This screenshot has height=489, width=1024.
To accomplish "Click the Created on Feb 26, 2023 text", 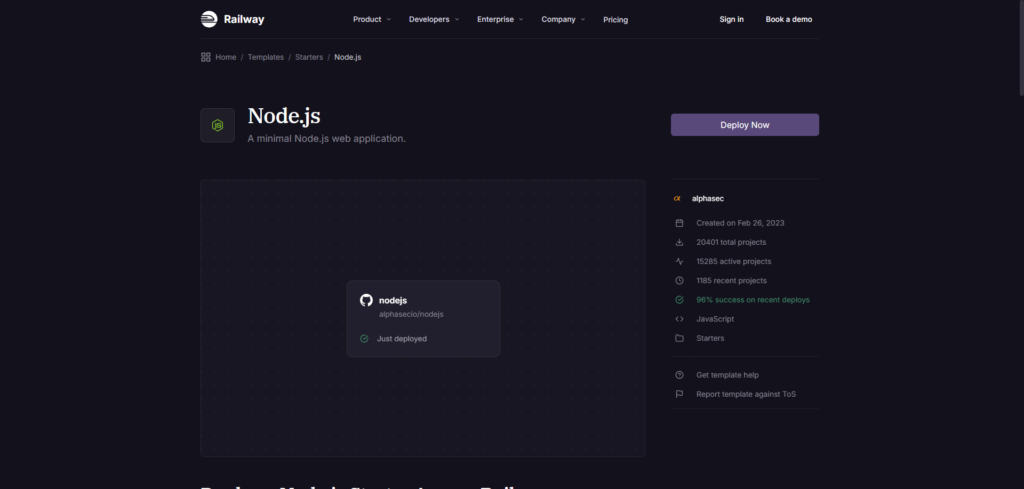I will coord(740,223).
